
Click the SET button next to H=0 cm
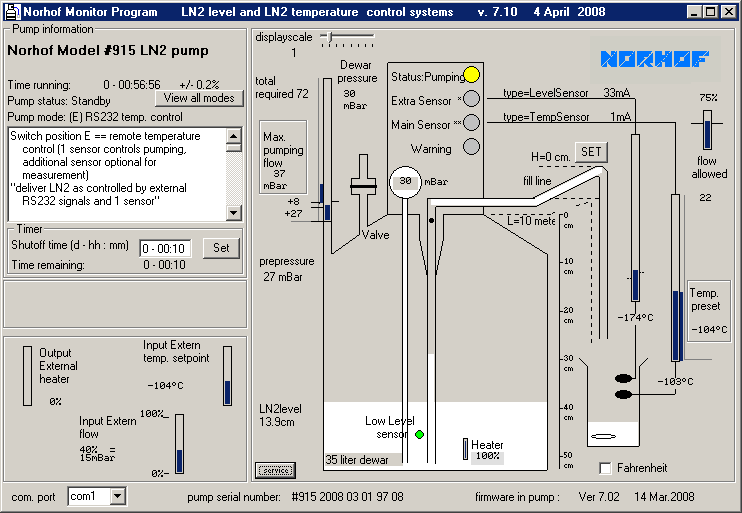[x=591, y=152]
